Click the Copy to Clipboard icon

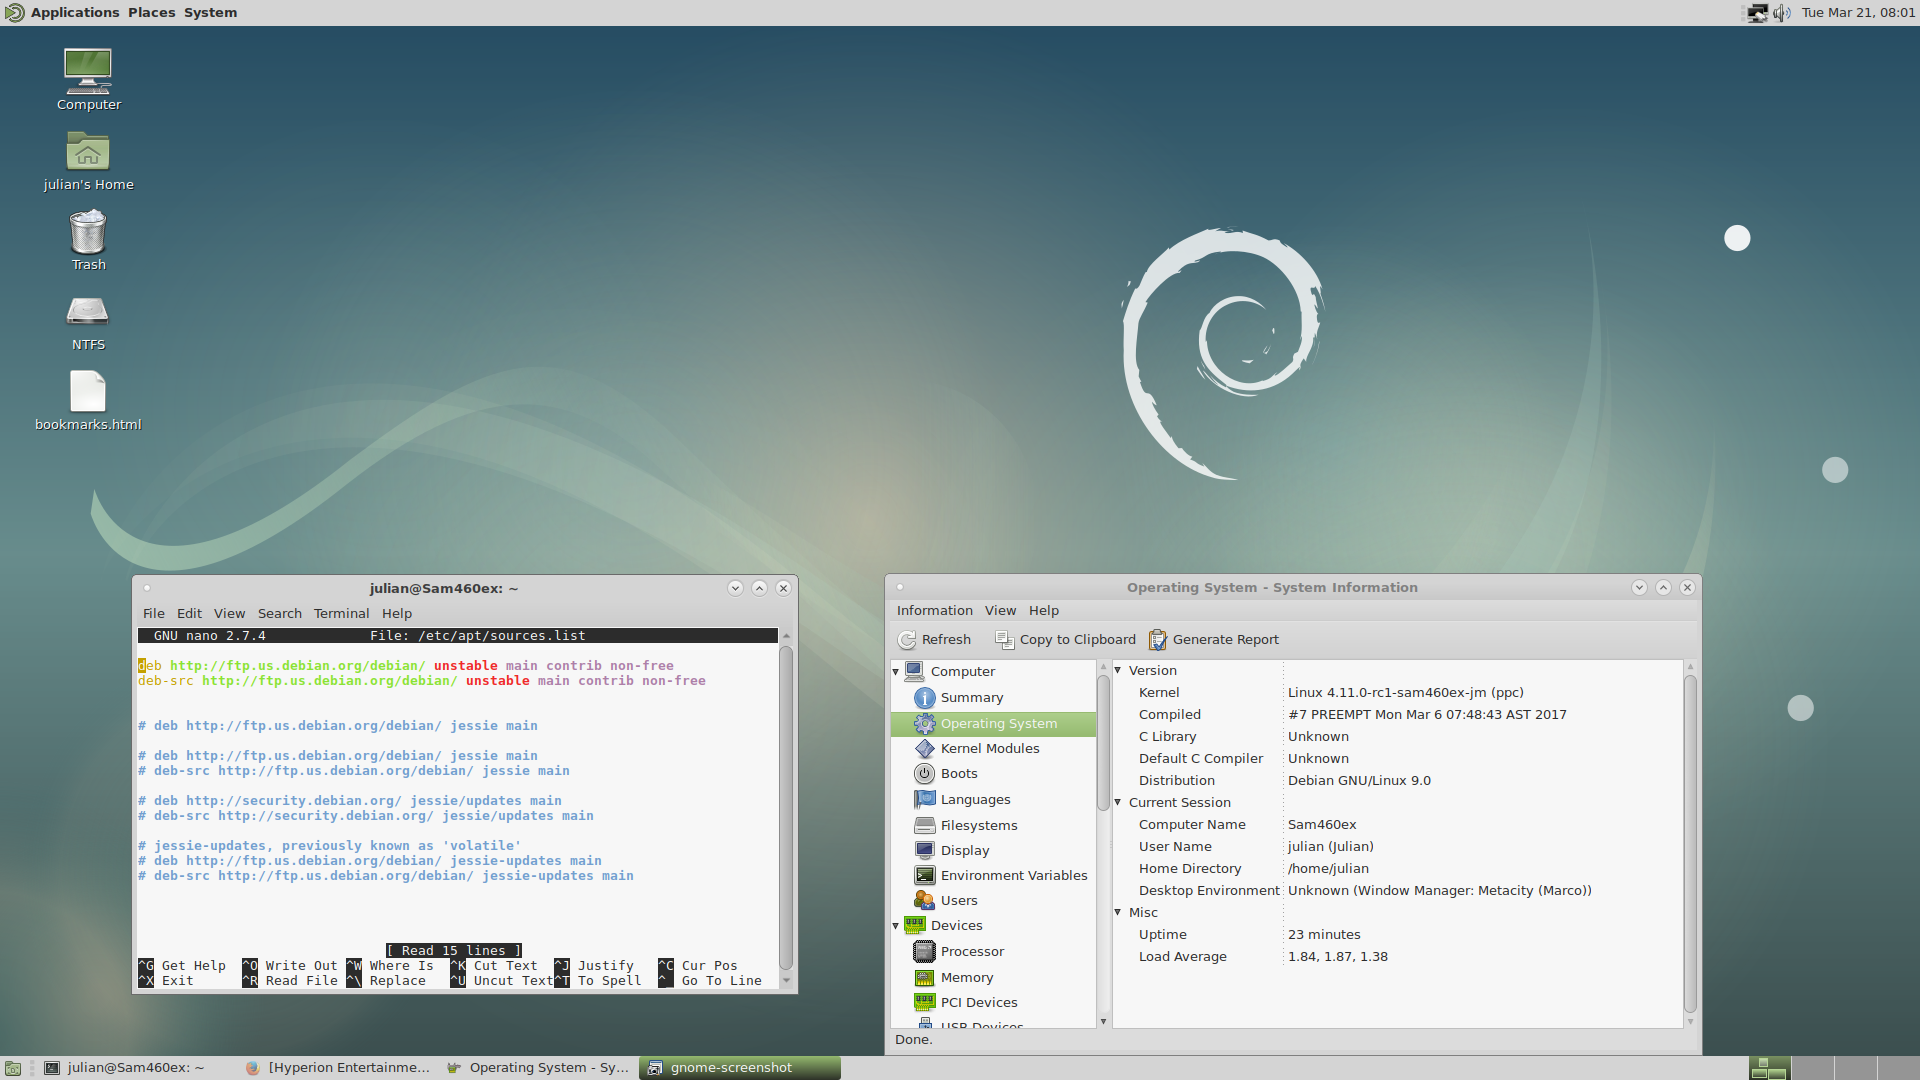[x=1004, y=640]
